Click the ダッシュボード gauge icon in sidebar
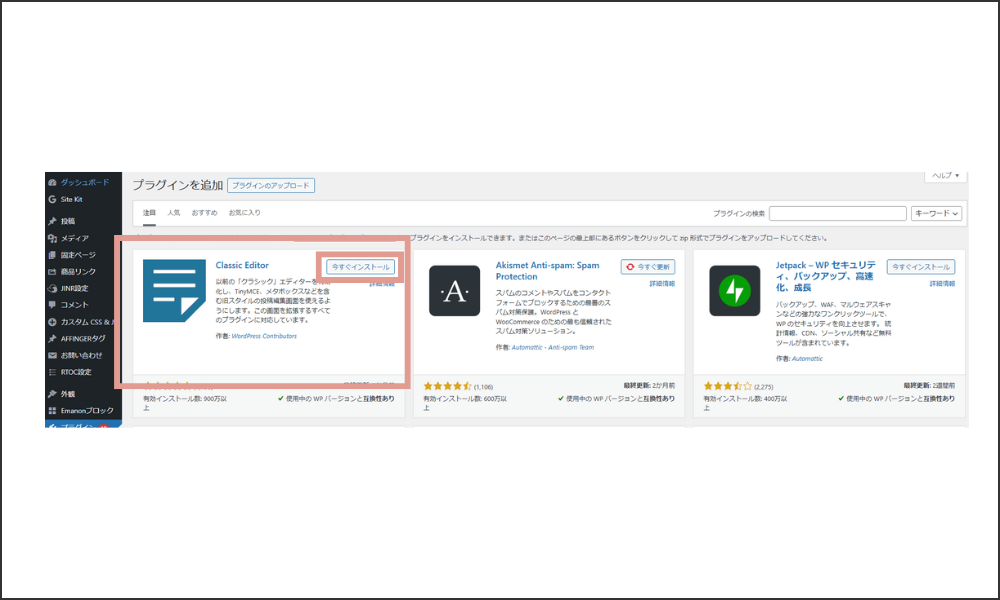Viewport: 1000px width, 600px height. [x=52, y=182]
